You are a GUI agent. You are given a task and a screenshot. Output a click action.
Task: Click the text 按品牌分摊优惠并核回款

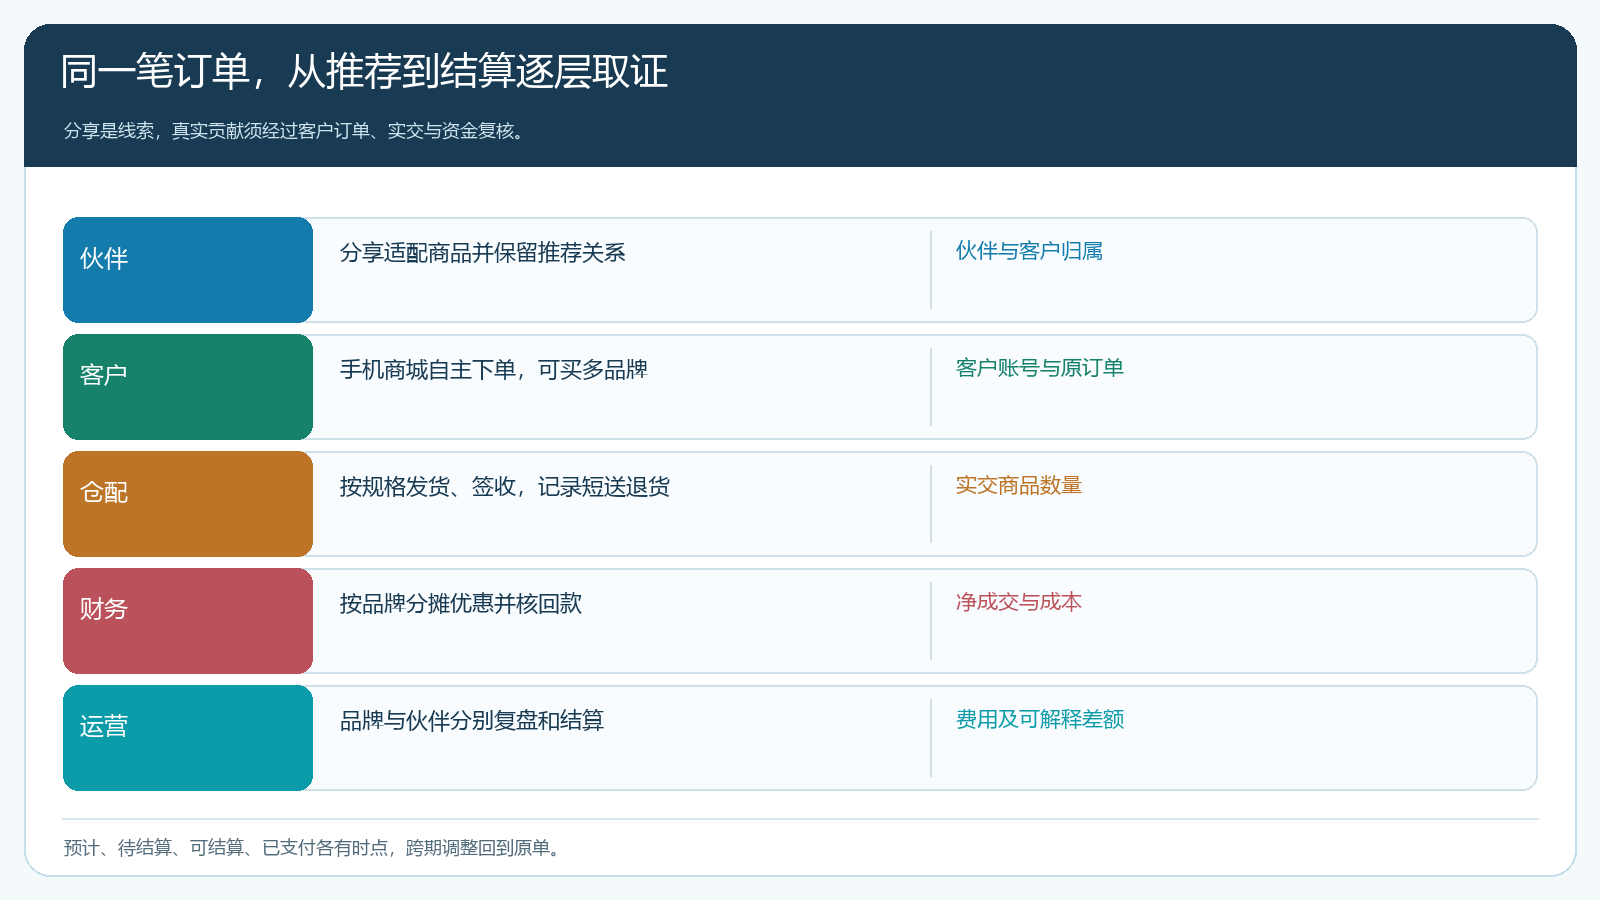pos(461,604)
